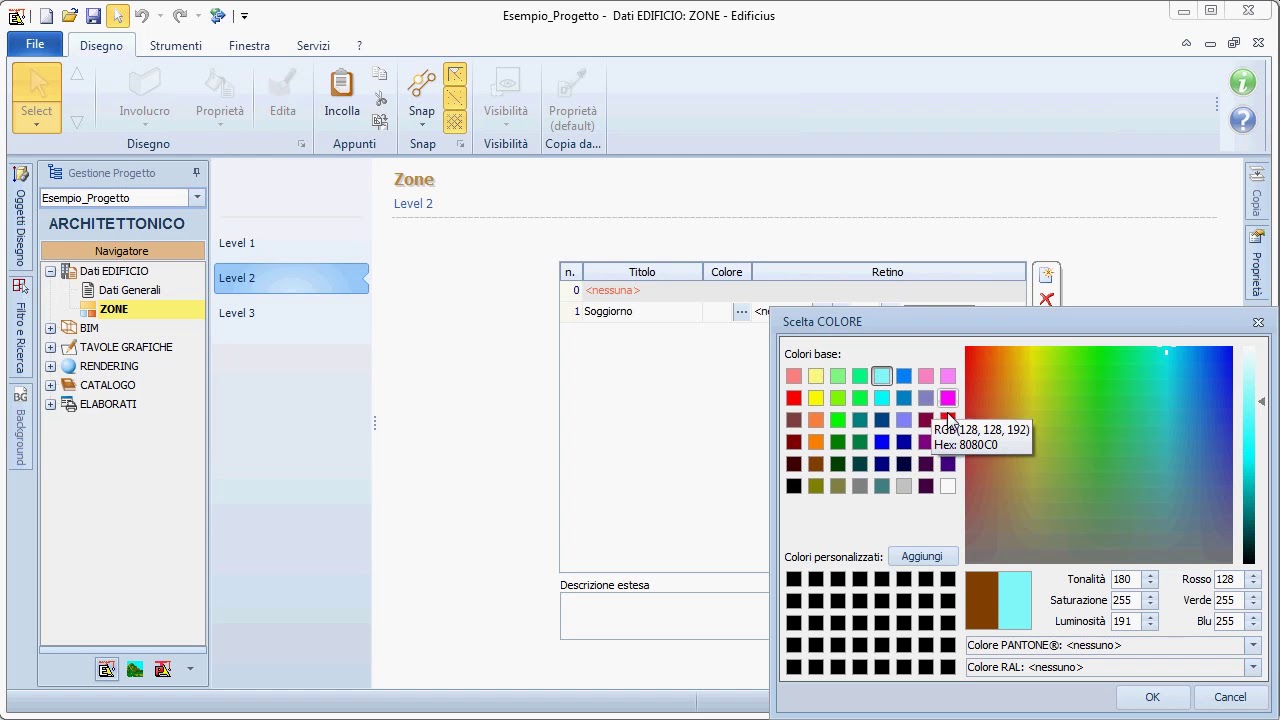
Task: Collapse the Dati EDIFICIO tree node
Action: pyautogui.click(x=51, y=271)
